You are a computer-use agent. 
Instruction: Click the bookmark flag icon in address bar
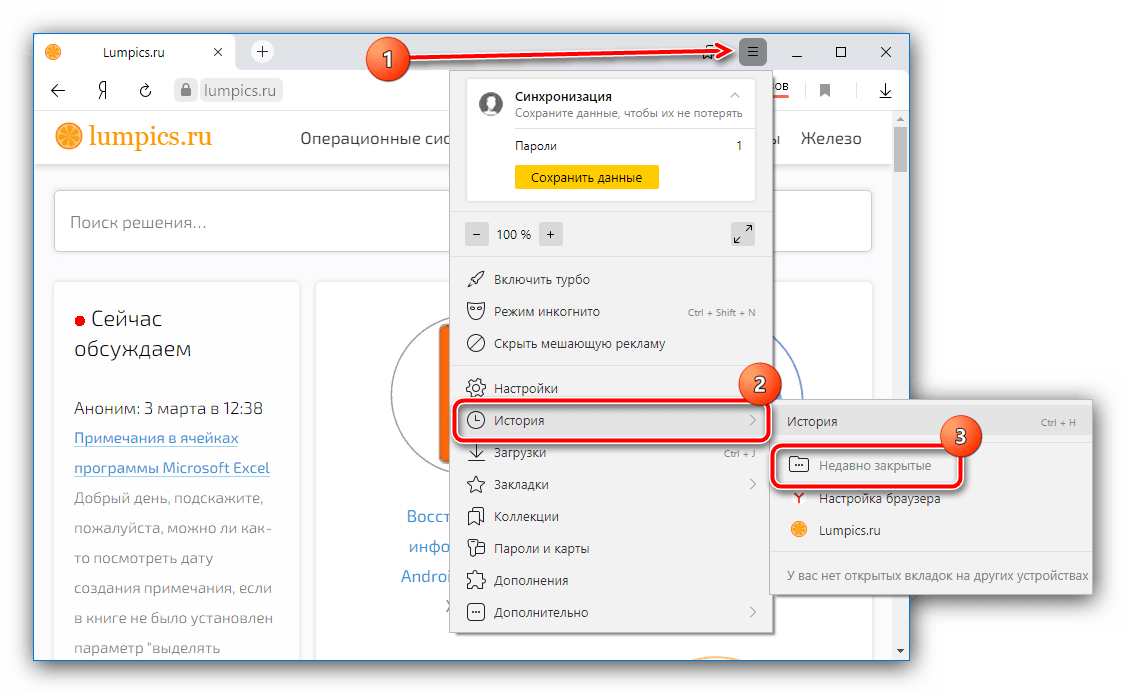825,91
